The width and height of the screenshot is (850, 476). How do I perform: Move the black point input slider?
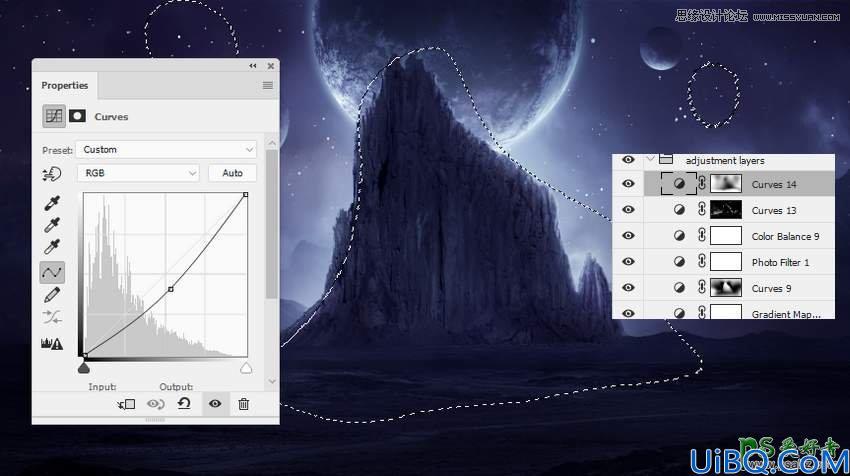point(83,369)
